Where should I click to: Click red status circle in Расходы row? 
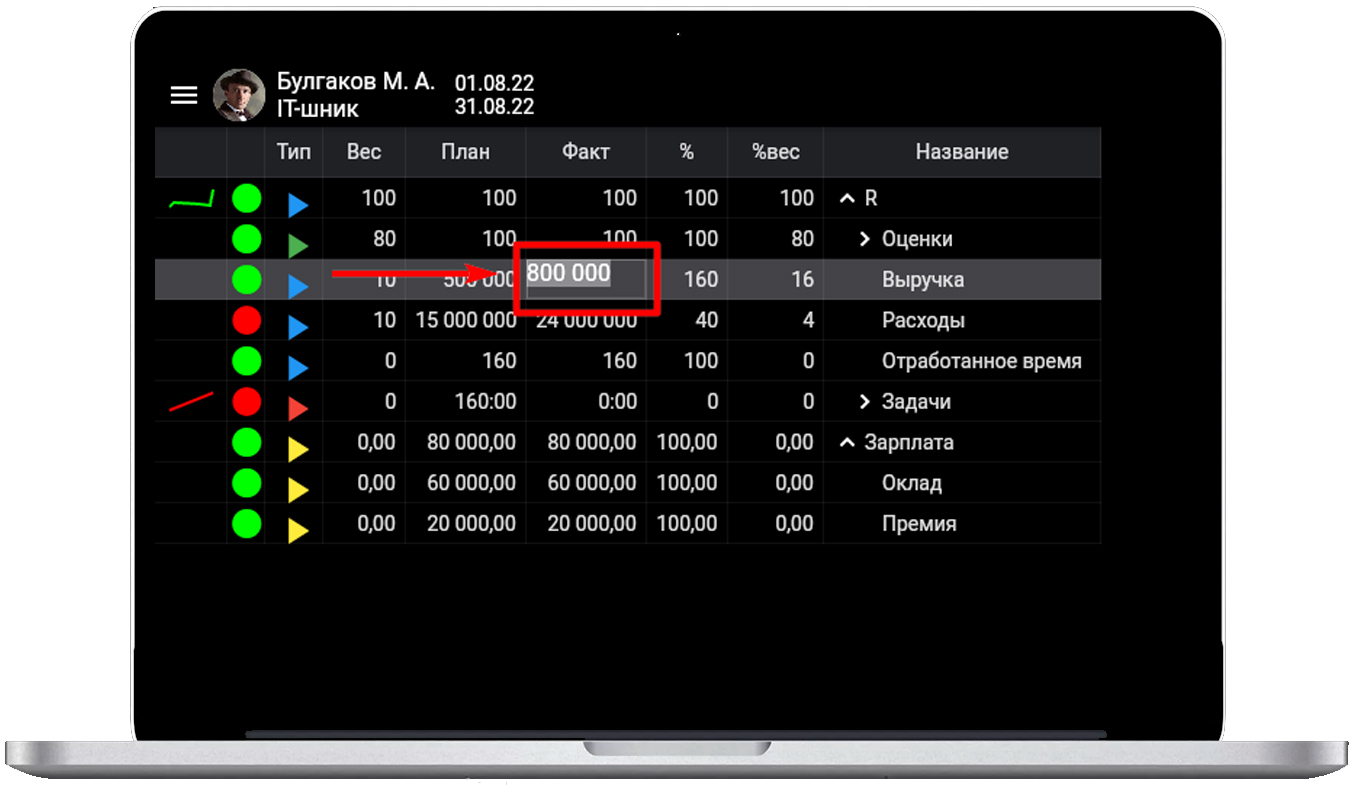point(246,321)
